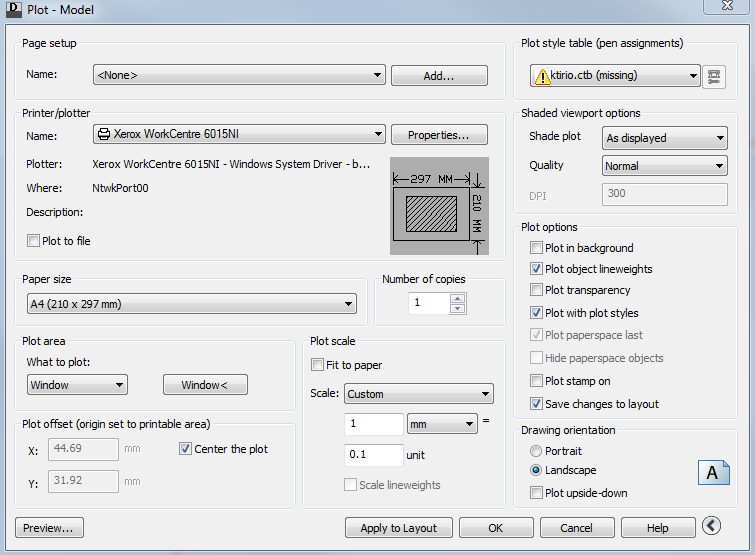Open the Page setup Name dropdown

[239, 75]
